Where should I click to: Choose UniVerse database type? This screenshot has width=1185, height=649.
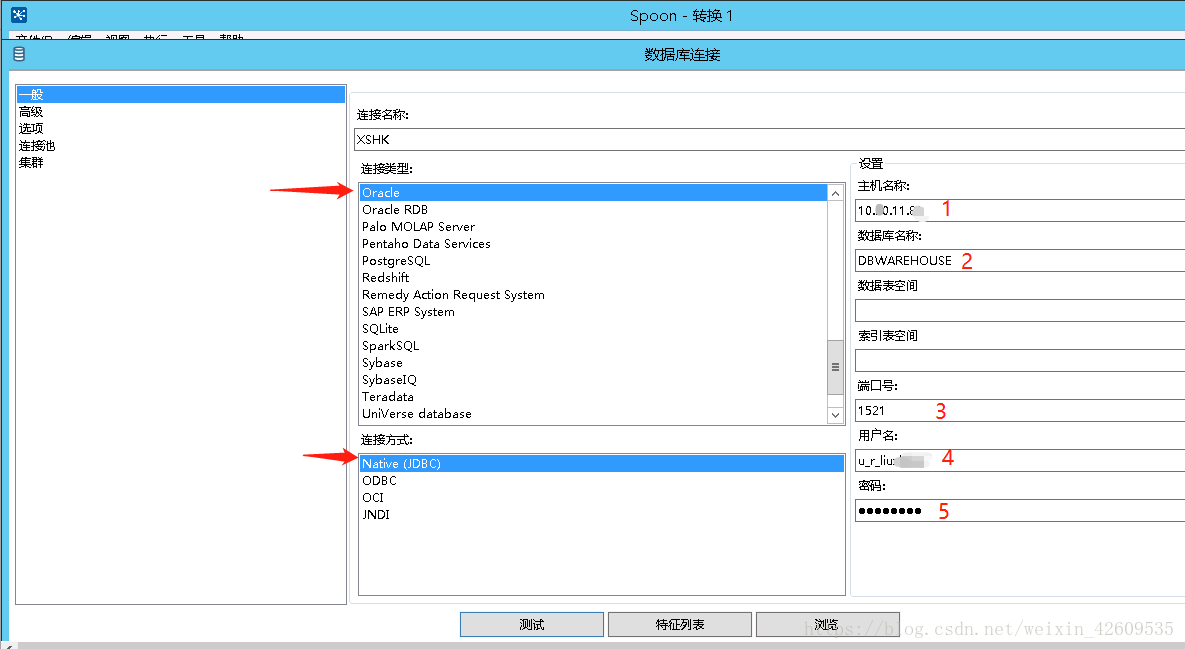pyautogui.click(x=416, y=414)
